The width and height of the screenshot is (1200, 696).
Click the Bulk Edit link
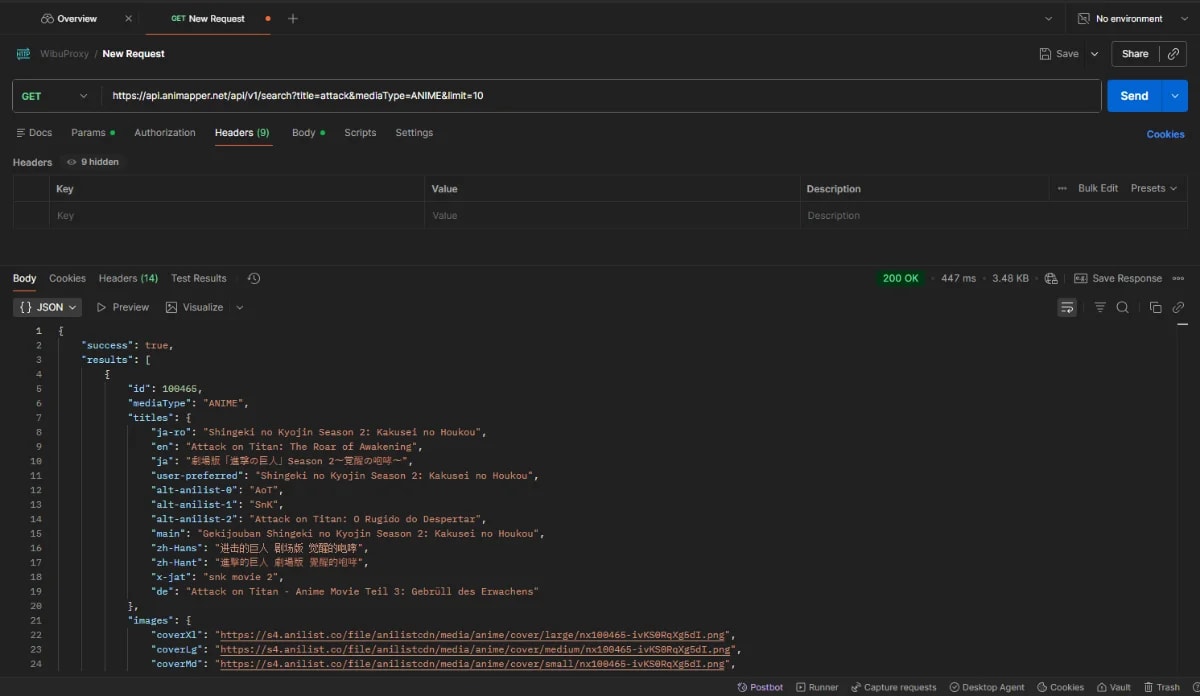1096,188
